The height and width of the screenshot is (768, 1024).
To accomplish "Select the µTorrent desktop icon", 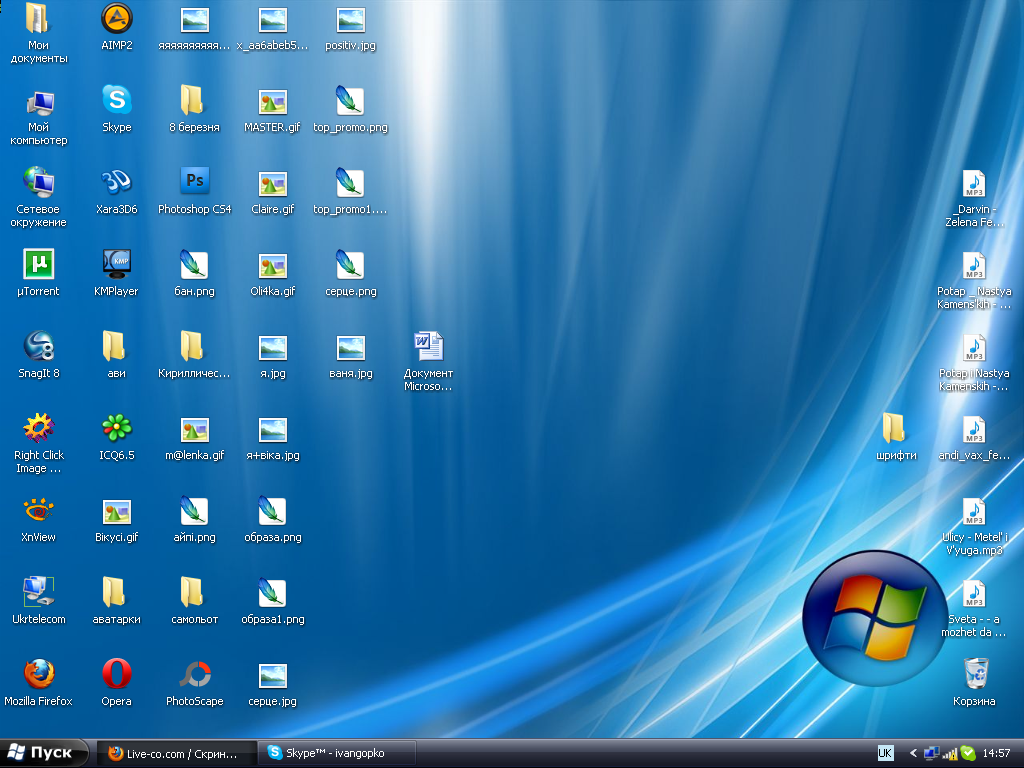I will [x=38, y=264].
